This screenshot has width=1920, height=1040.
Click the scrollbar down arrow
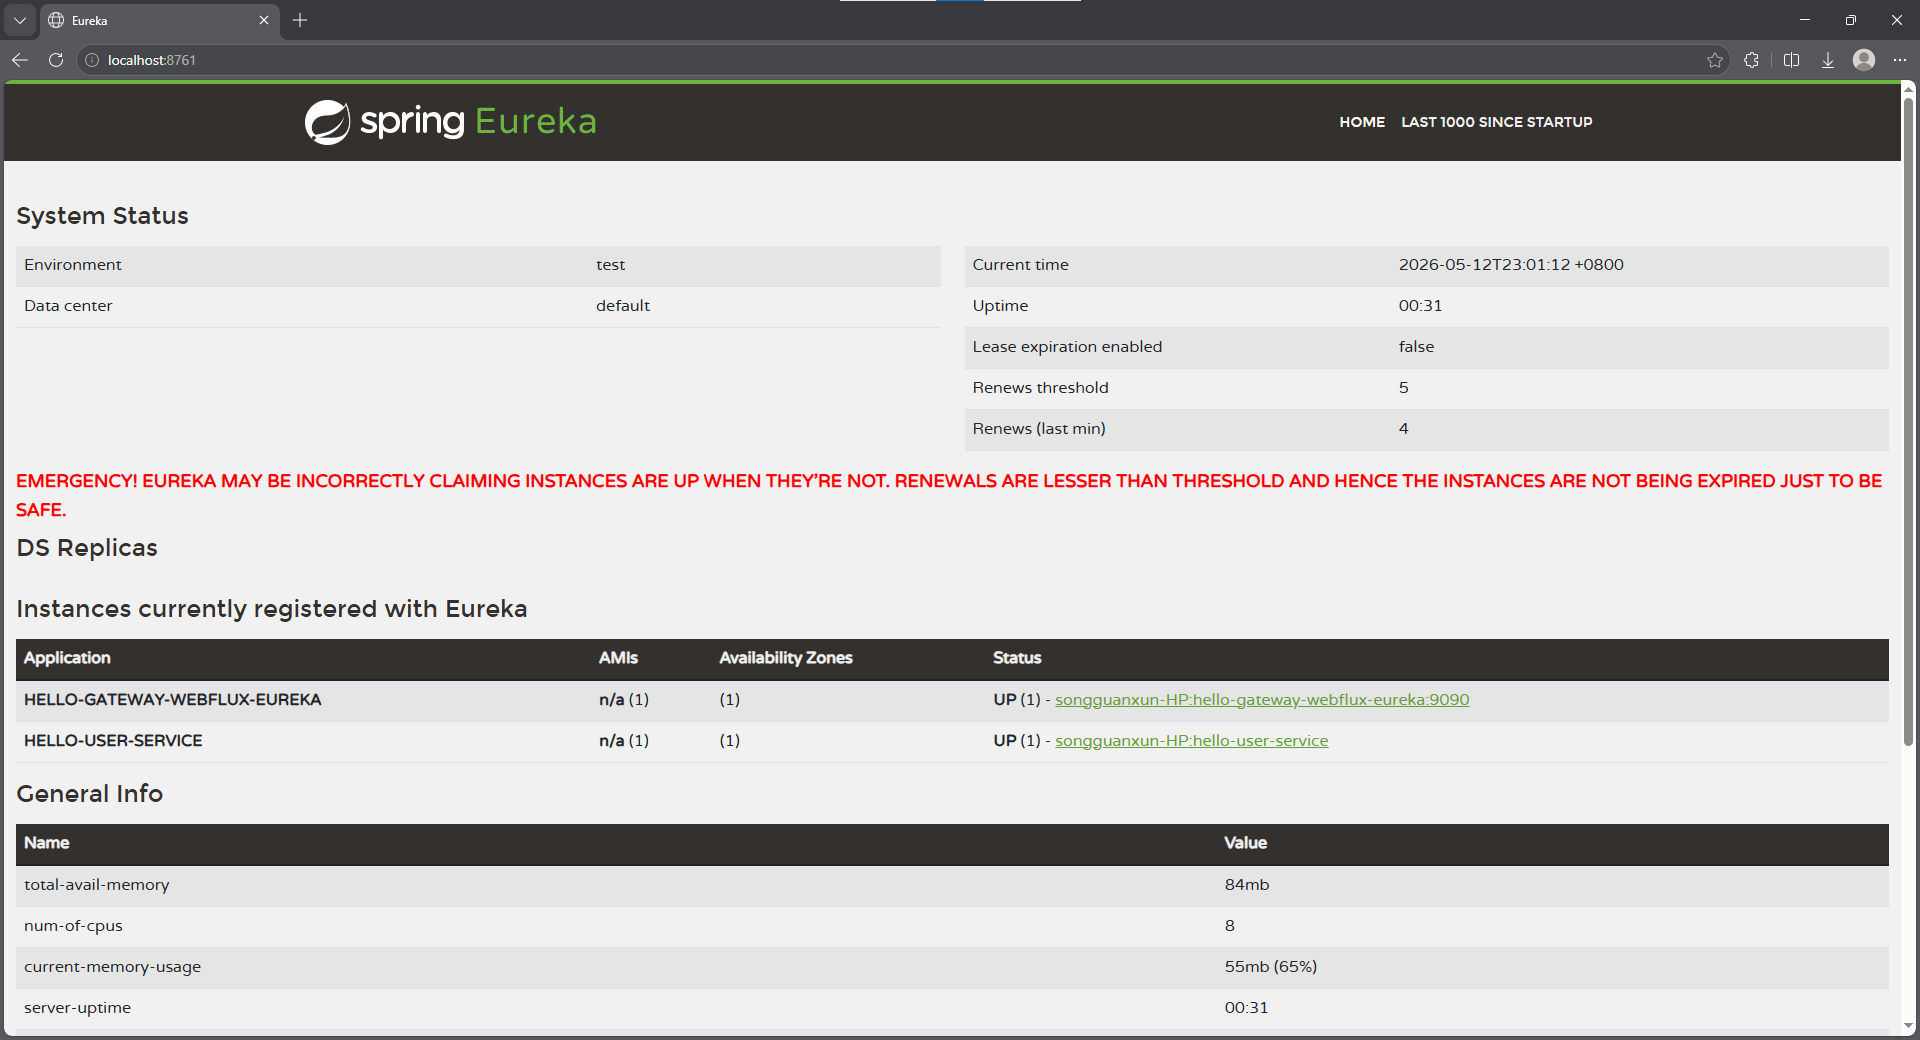1908,1026
